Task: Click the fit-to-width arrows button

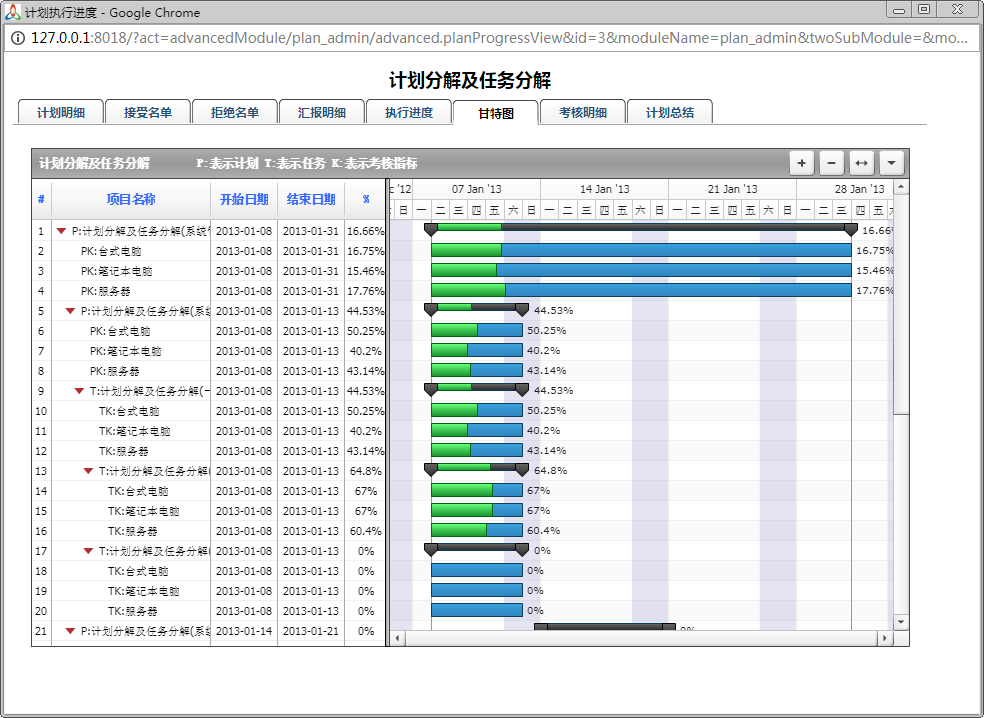Action: 861,163
